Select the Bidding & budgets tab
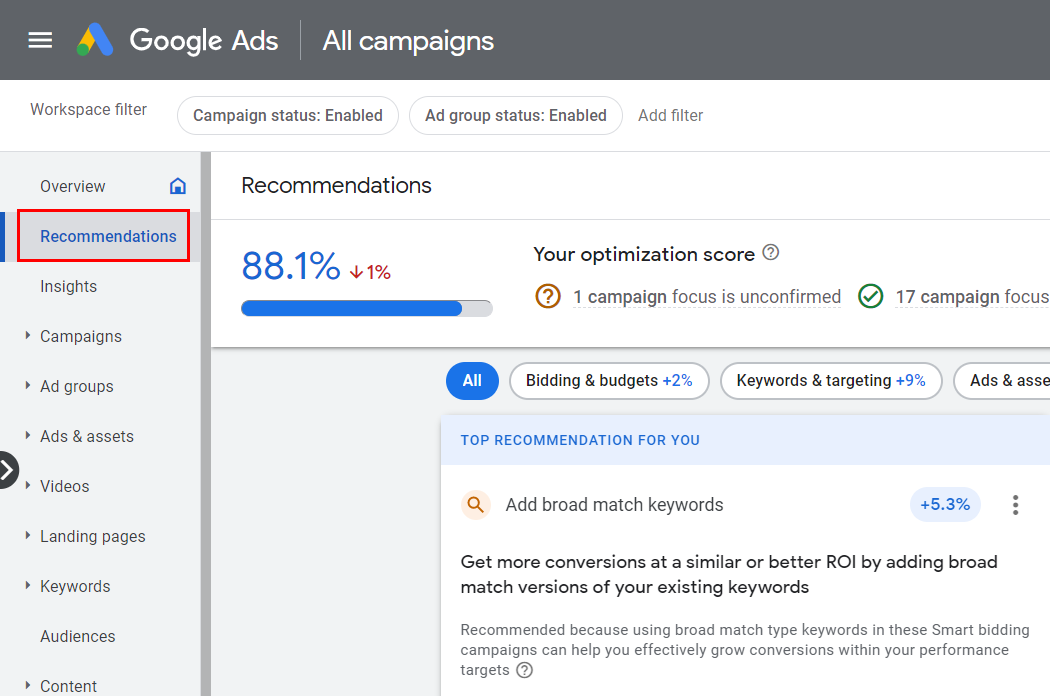Viewport: 1050px width, 696px height. coord(609,381)
